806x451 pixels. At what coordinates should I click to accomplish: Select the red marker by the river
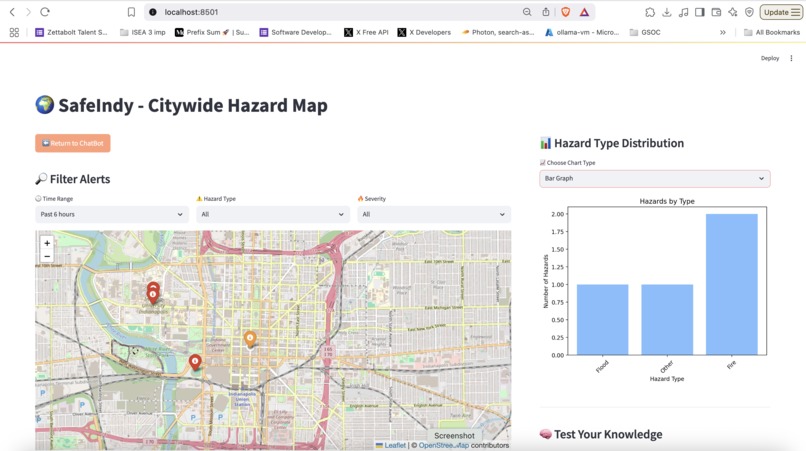195,363
